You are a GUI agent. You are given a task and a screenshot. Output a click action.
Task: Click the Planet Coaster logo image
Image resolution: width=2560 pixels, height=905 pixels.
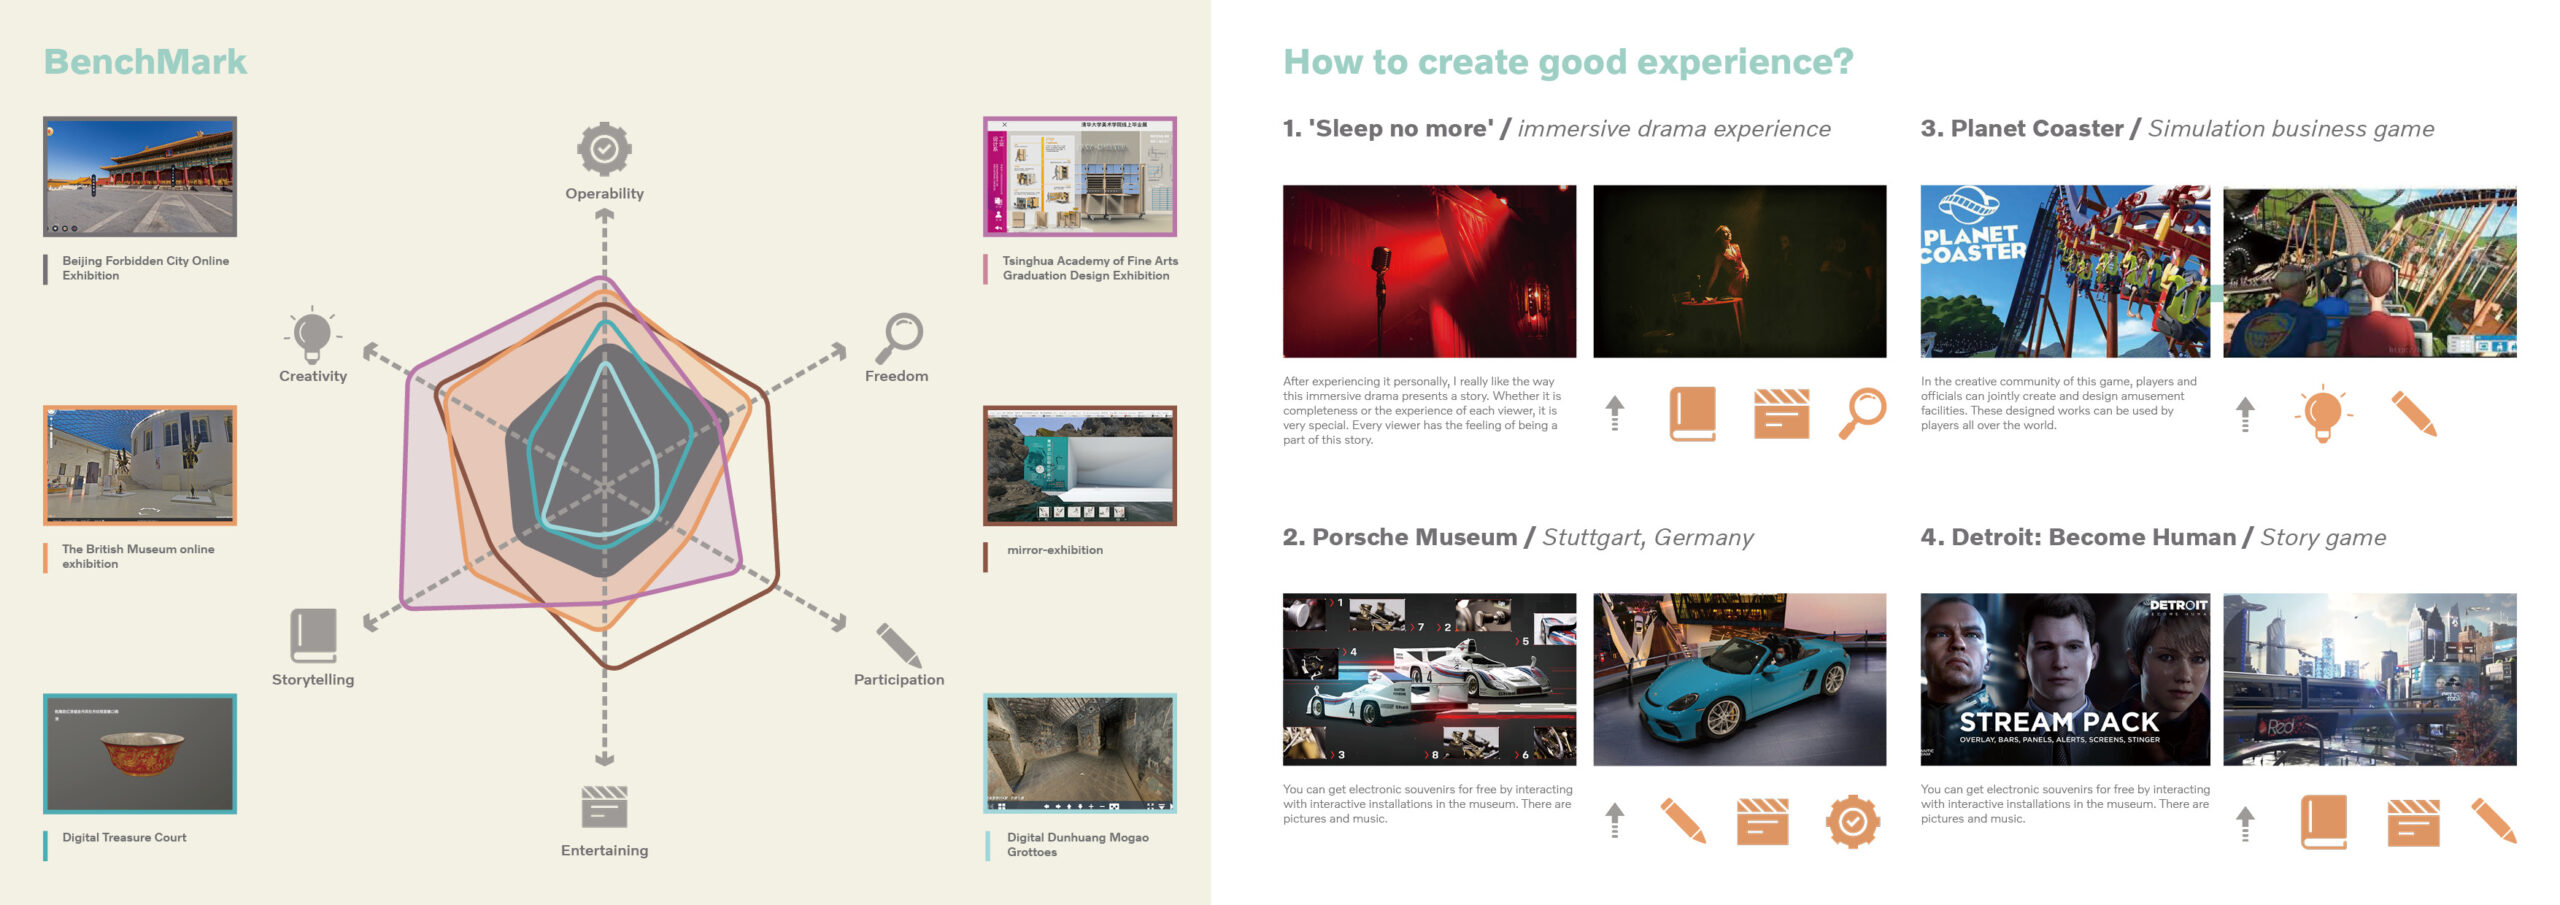pos(2065,271)
